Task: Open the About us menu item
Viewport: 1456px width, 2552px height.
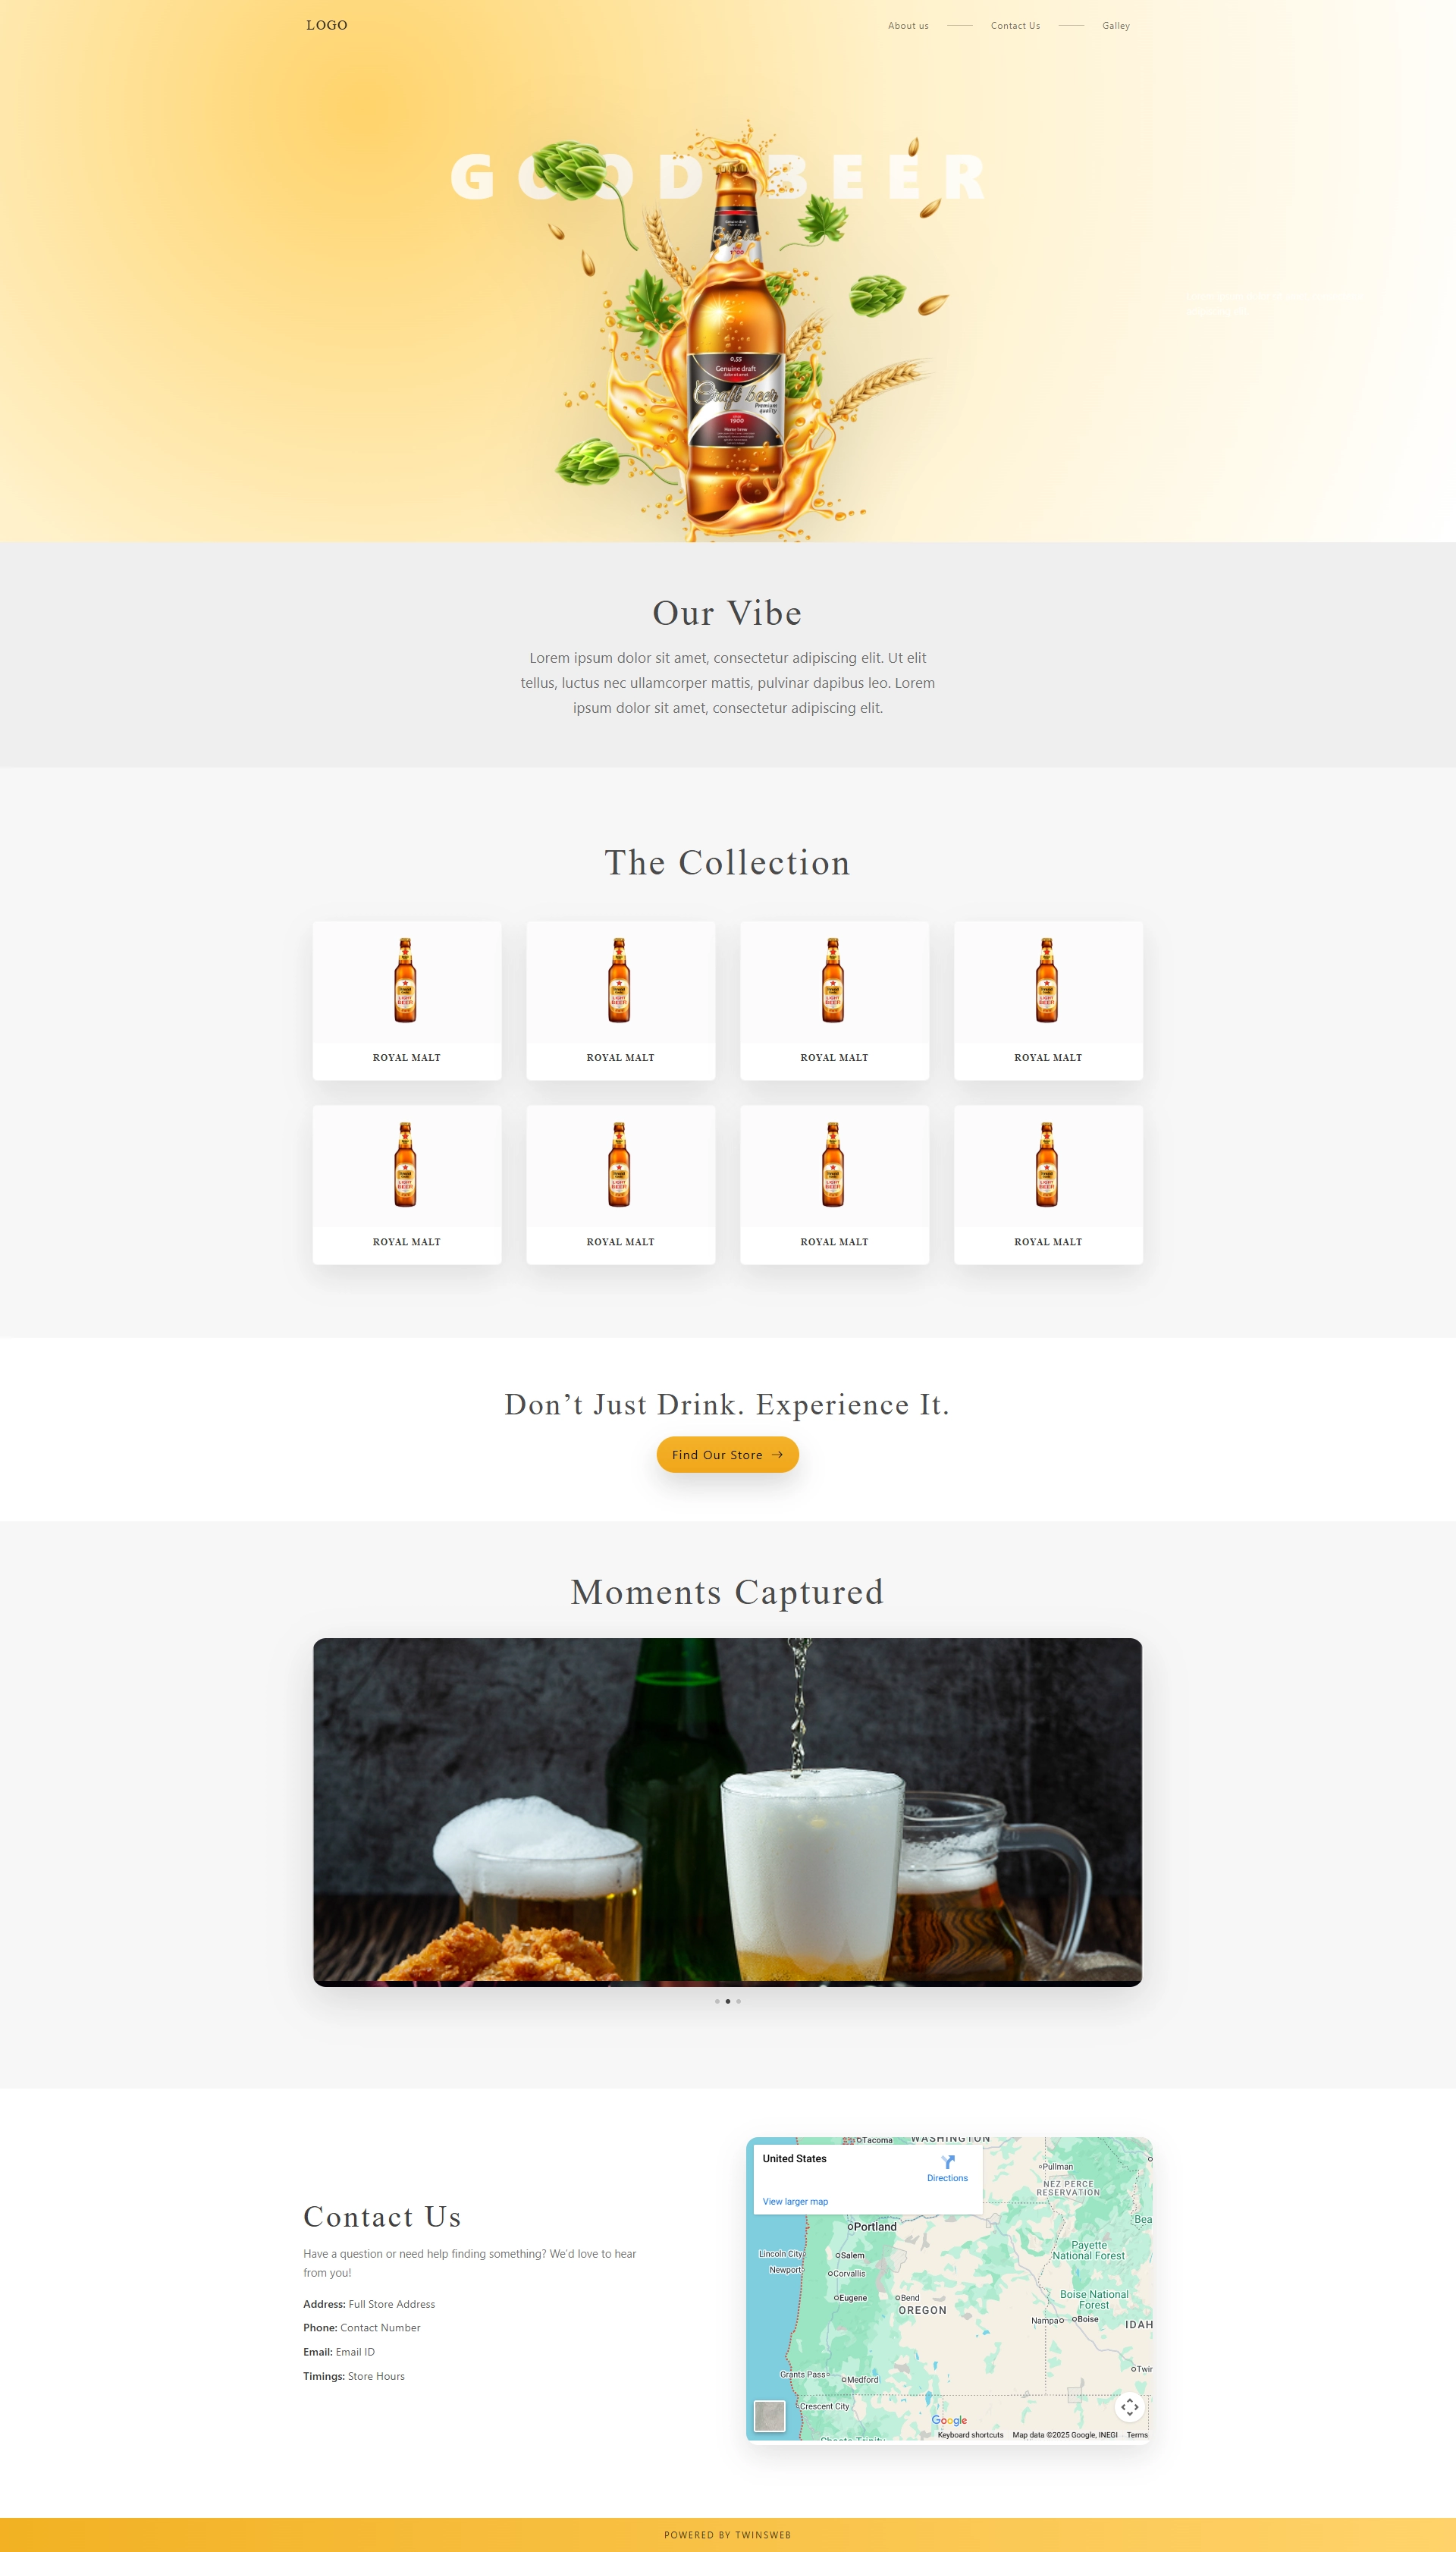Action: coord(908,26)
